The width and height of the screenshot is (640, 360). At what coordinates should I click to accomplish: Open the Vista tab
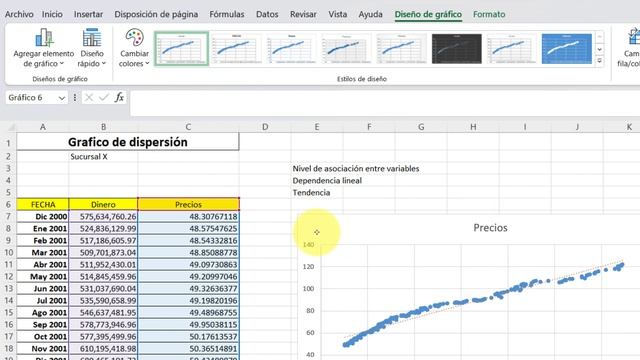(x=338, y=14)
